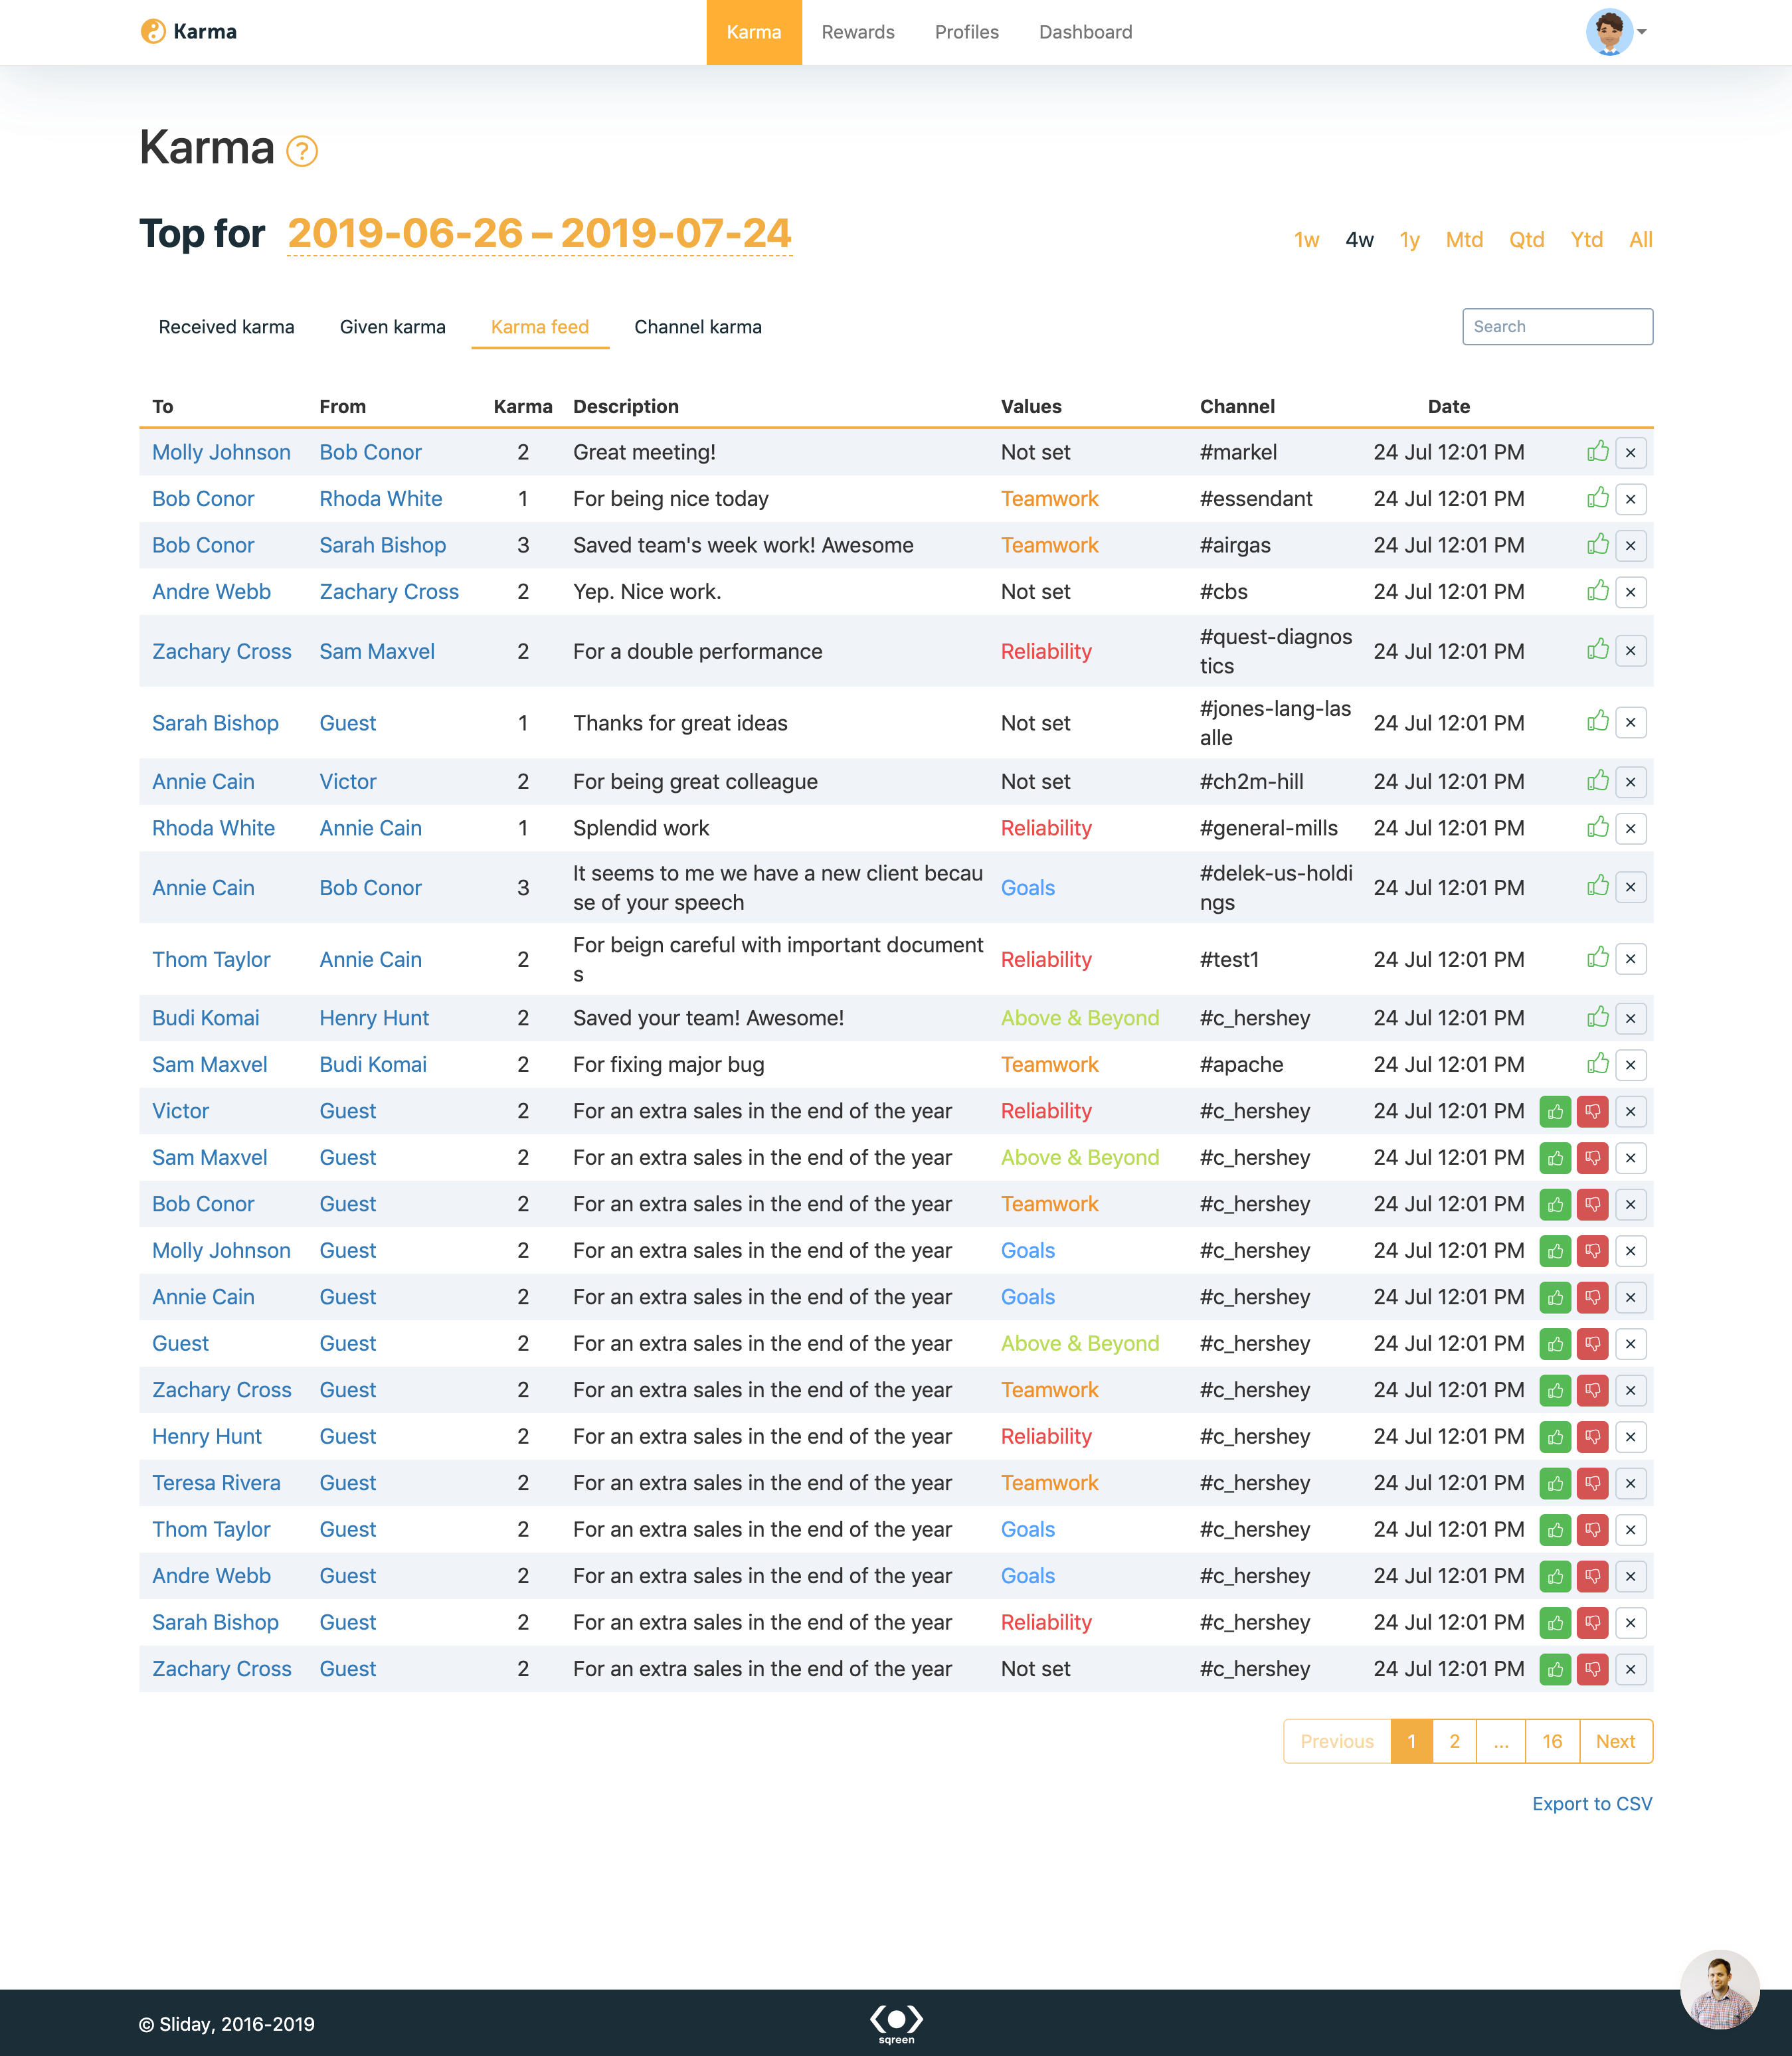
Task: Thumbs up Molly Johnson's Great meeting entry
Action: point(1597,452)
